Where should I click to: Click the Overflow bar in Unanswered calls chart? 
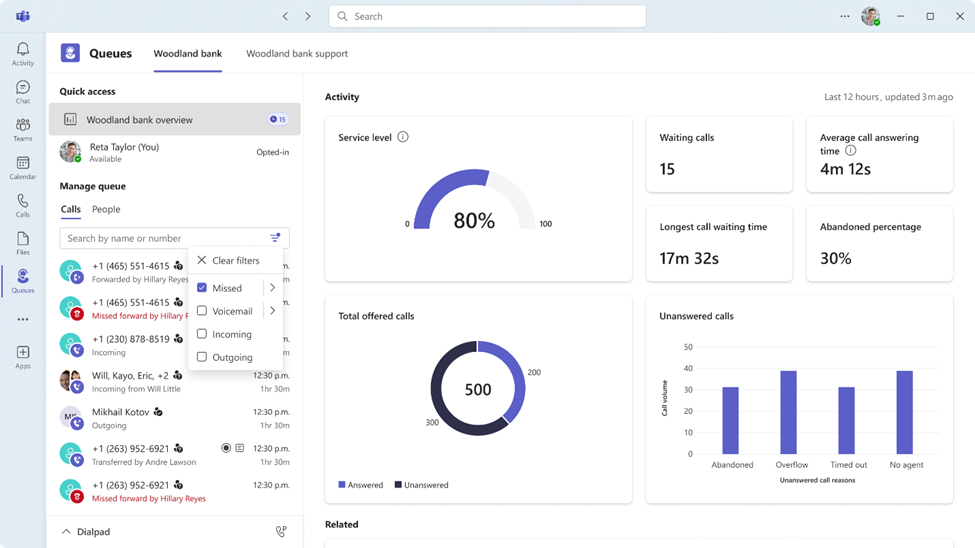(788, 412)
